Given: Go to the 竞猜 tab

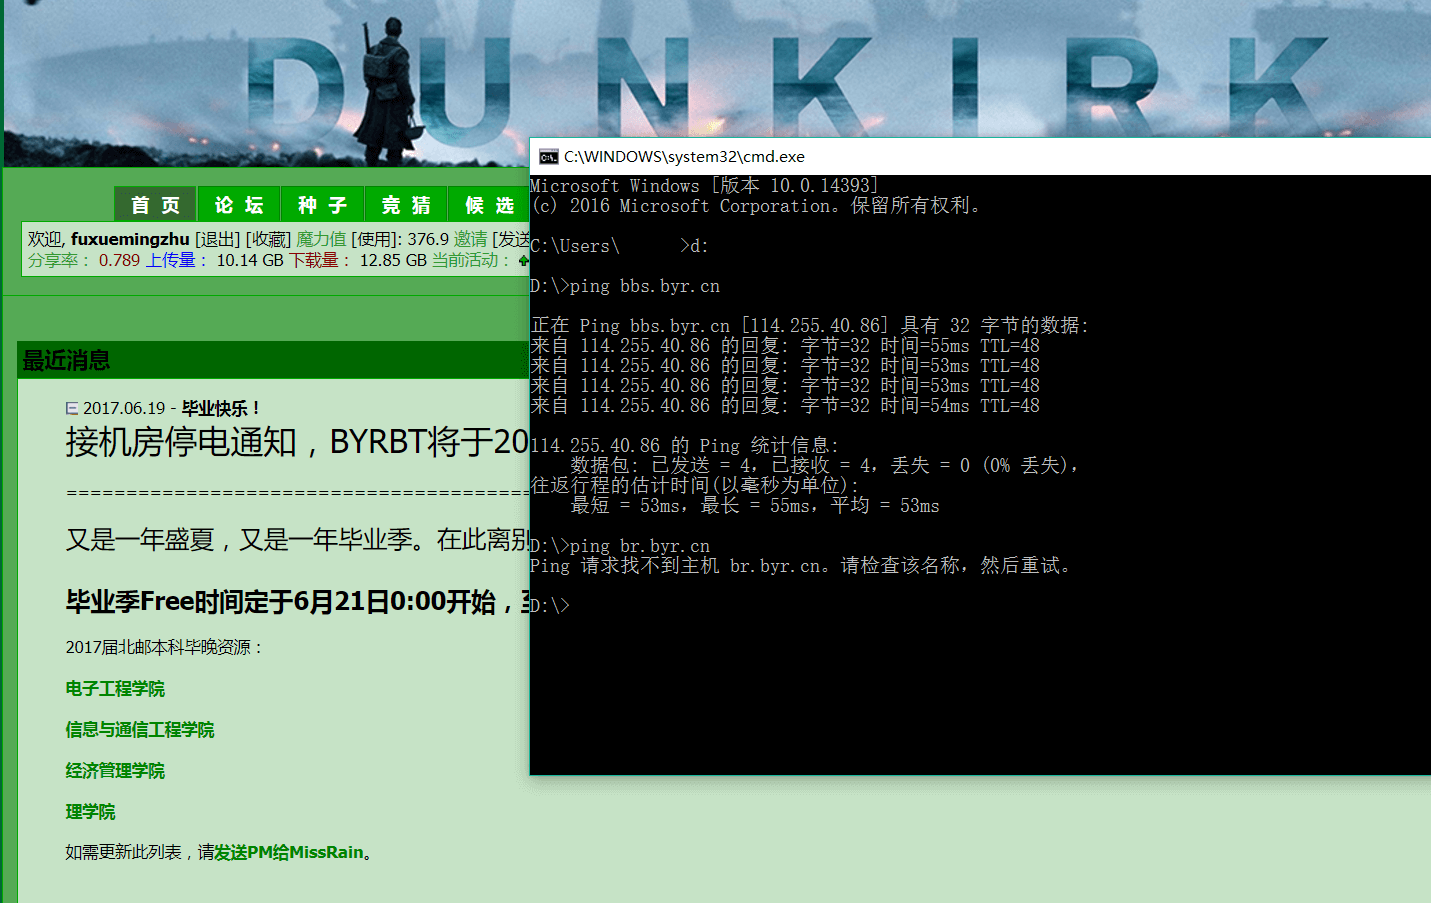Looking at the screenshot, I should tap(406, 204).
